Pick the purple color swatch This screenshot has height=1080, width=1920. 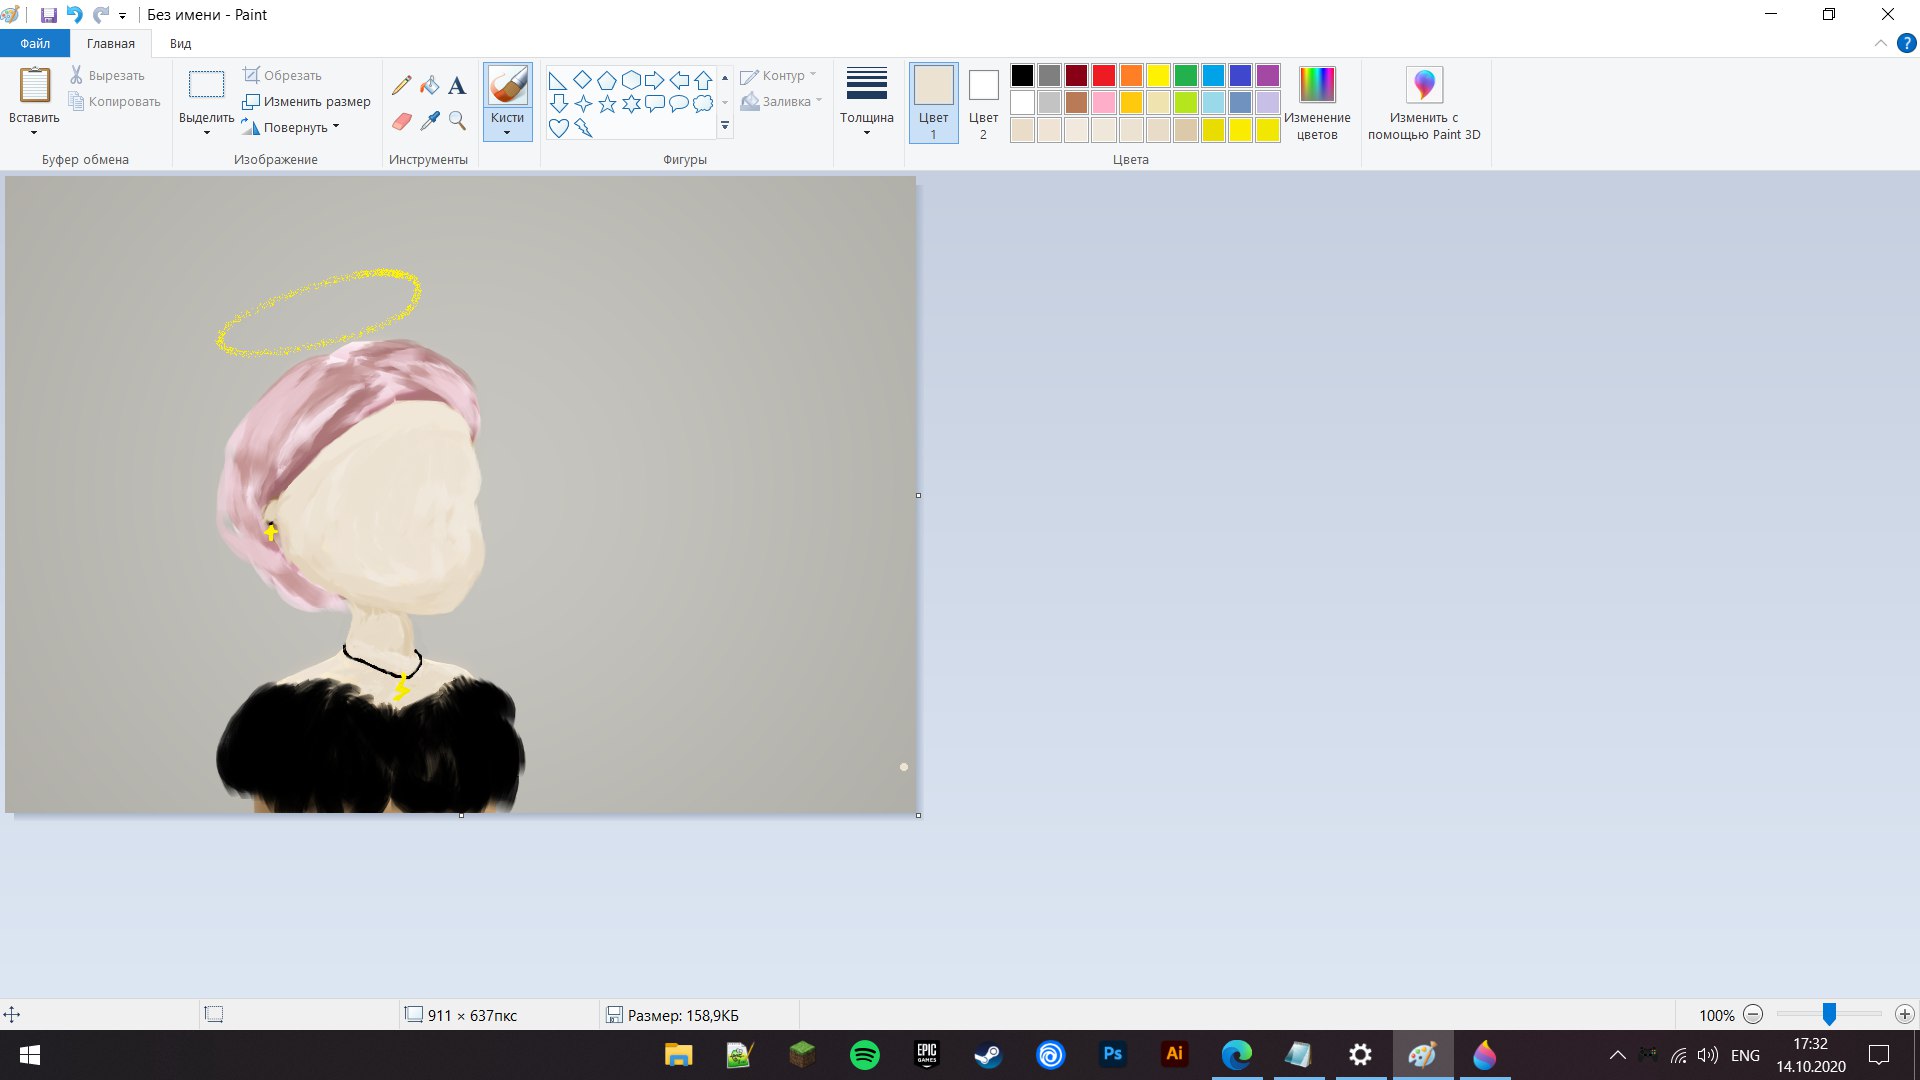1268,75
